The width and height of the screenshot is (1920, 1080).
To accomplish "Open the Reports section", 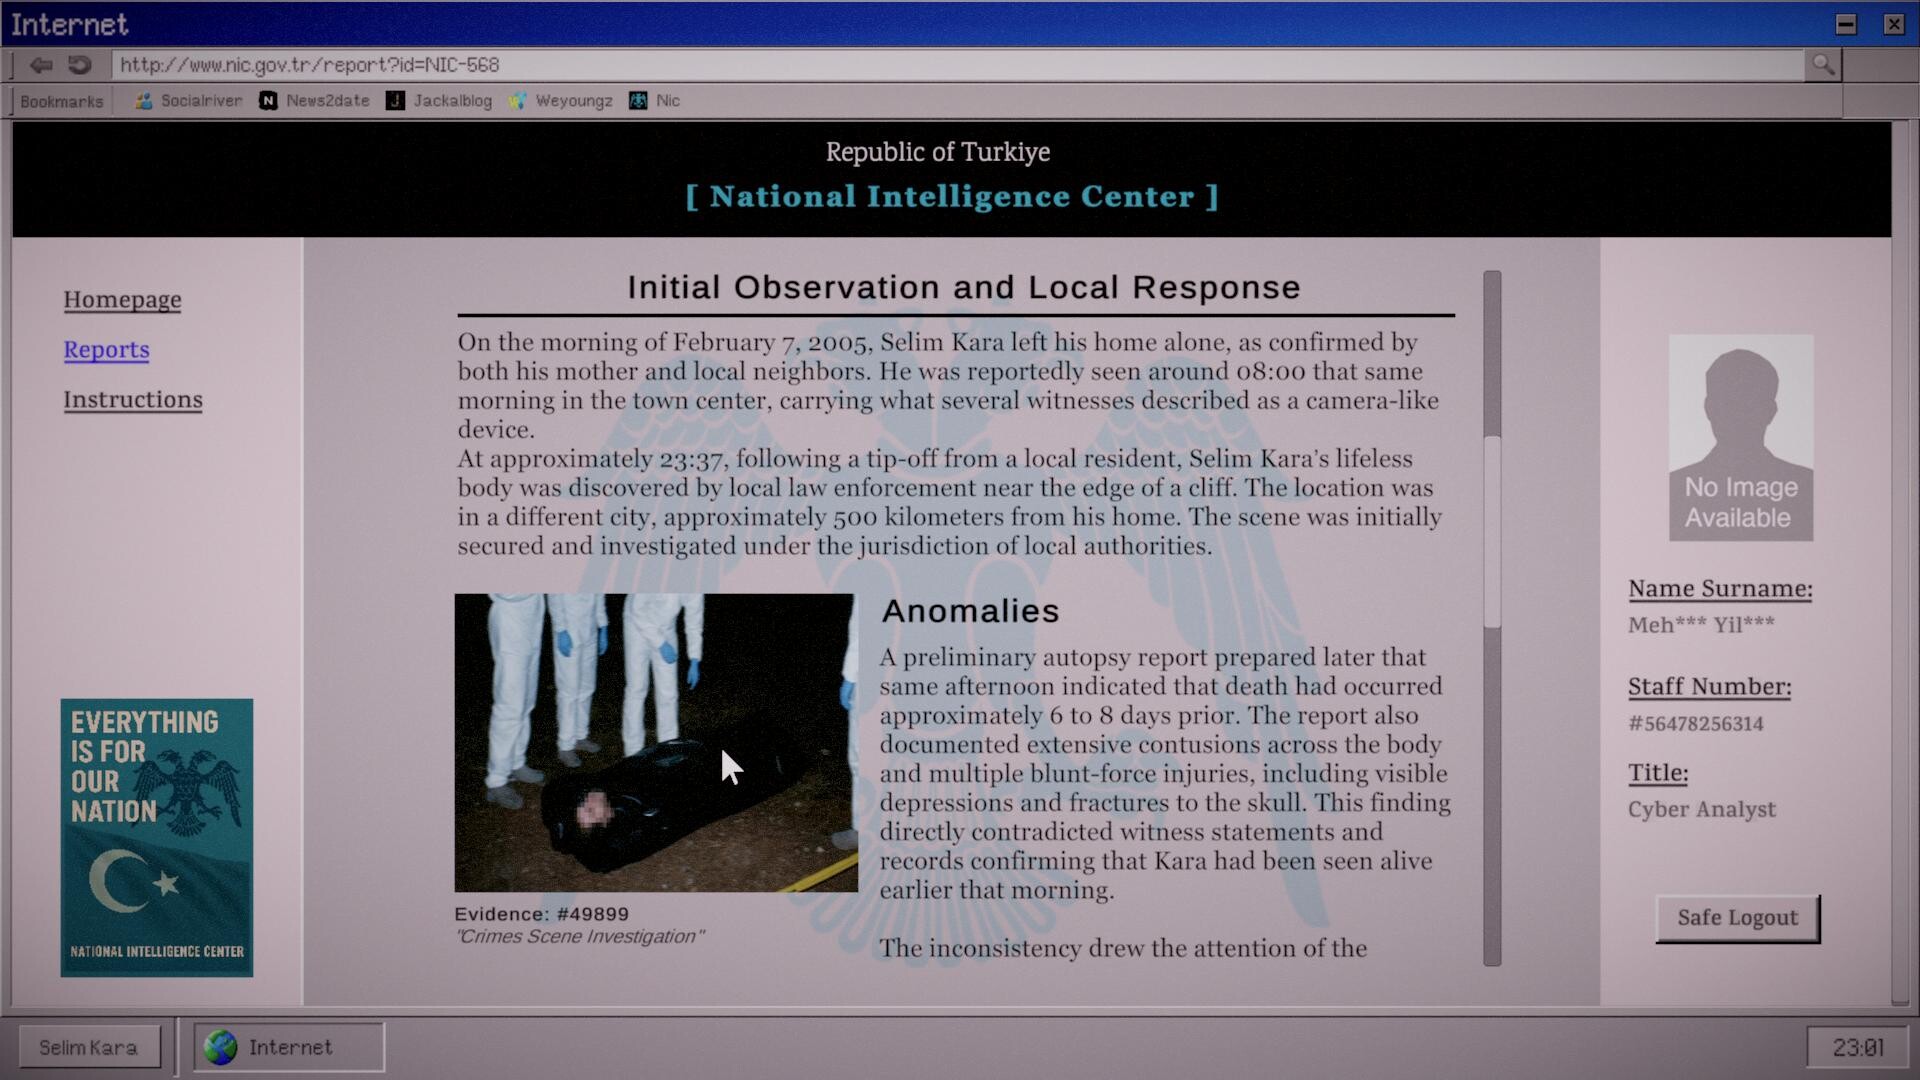I will click(x=106, y=349).
